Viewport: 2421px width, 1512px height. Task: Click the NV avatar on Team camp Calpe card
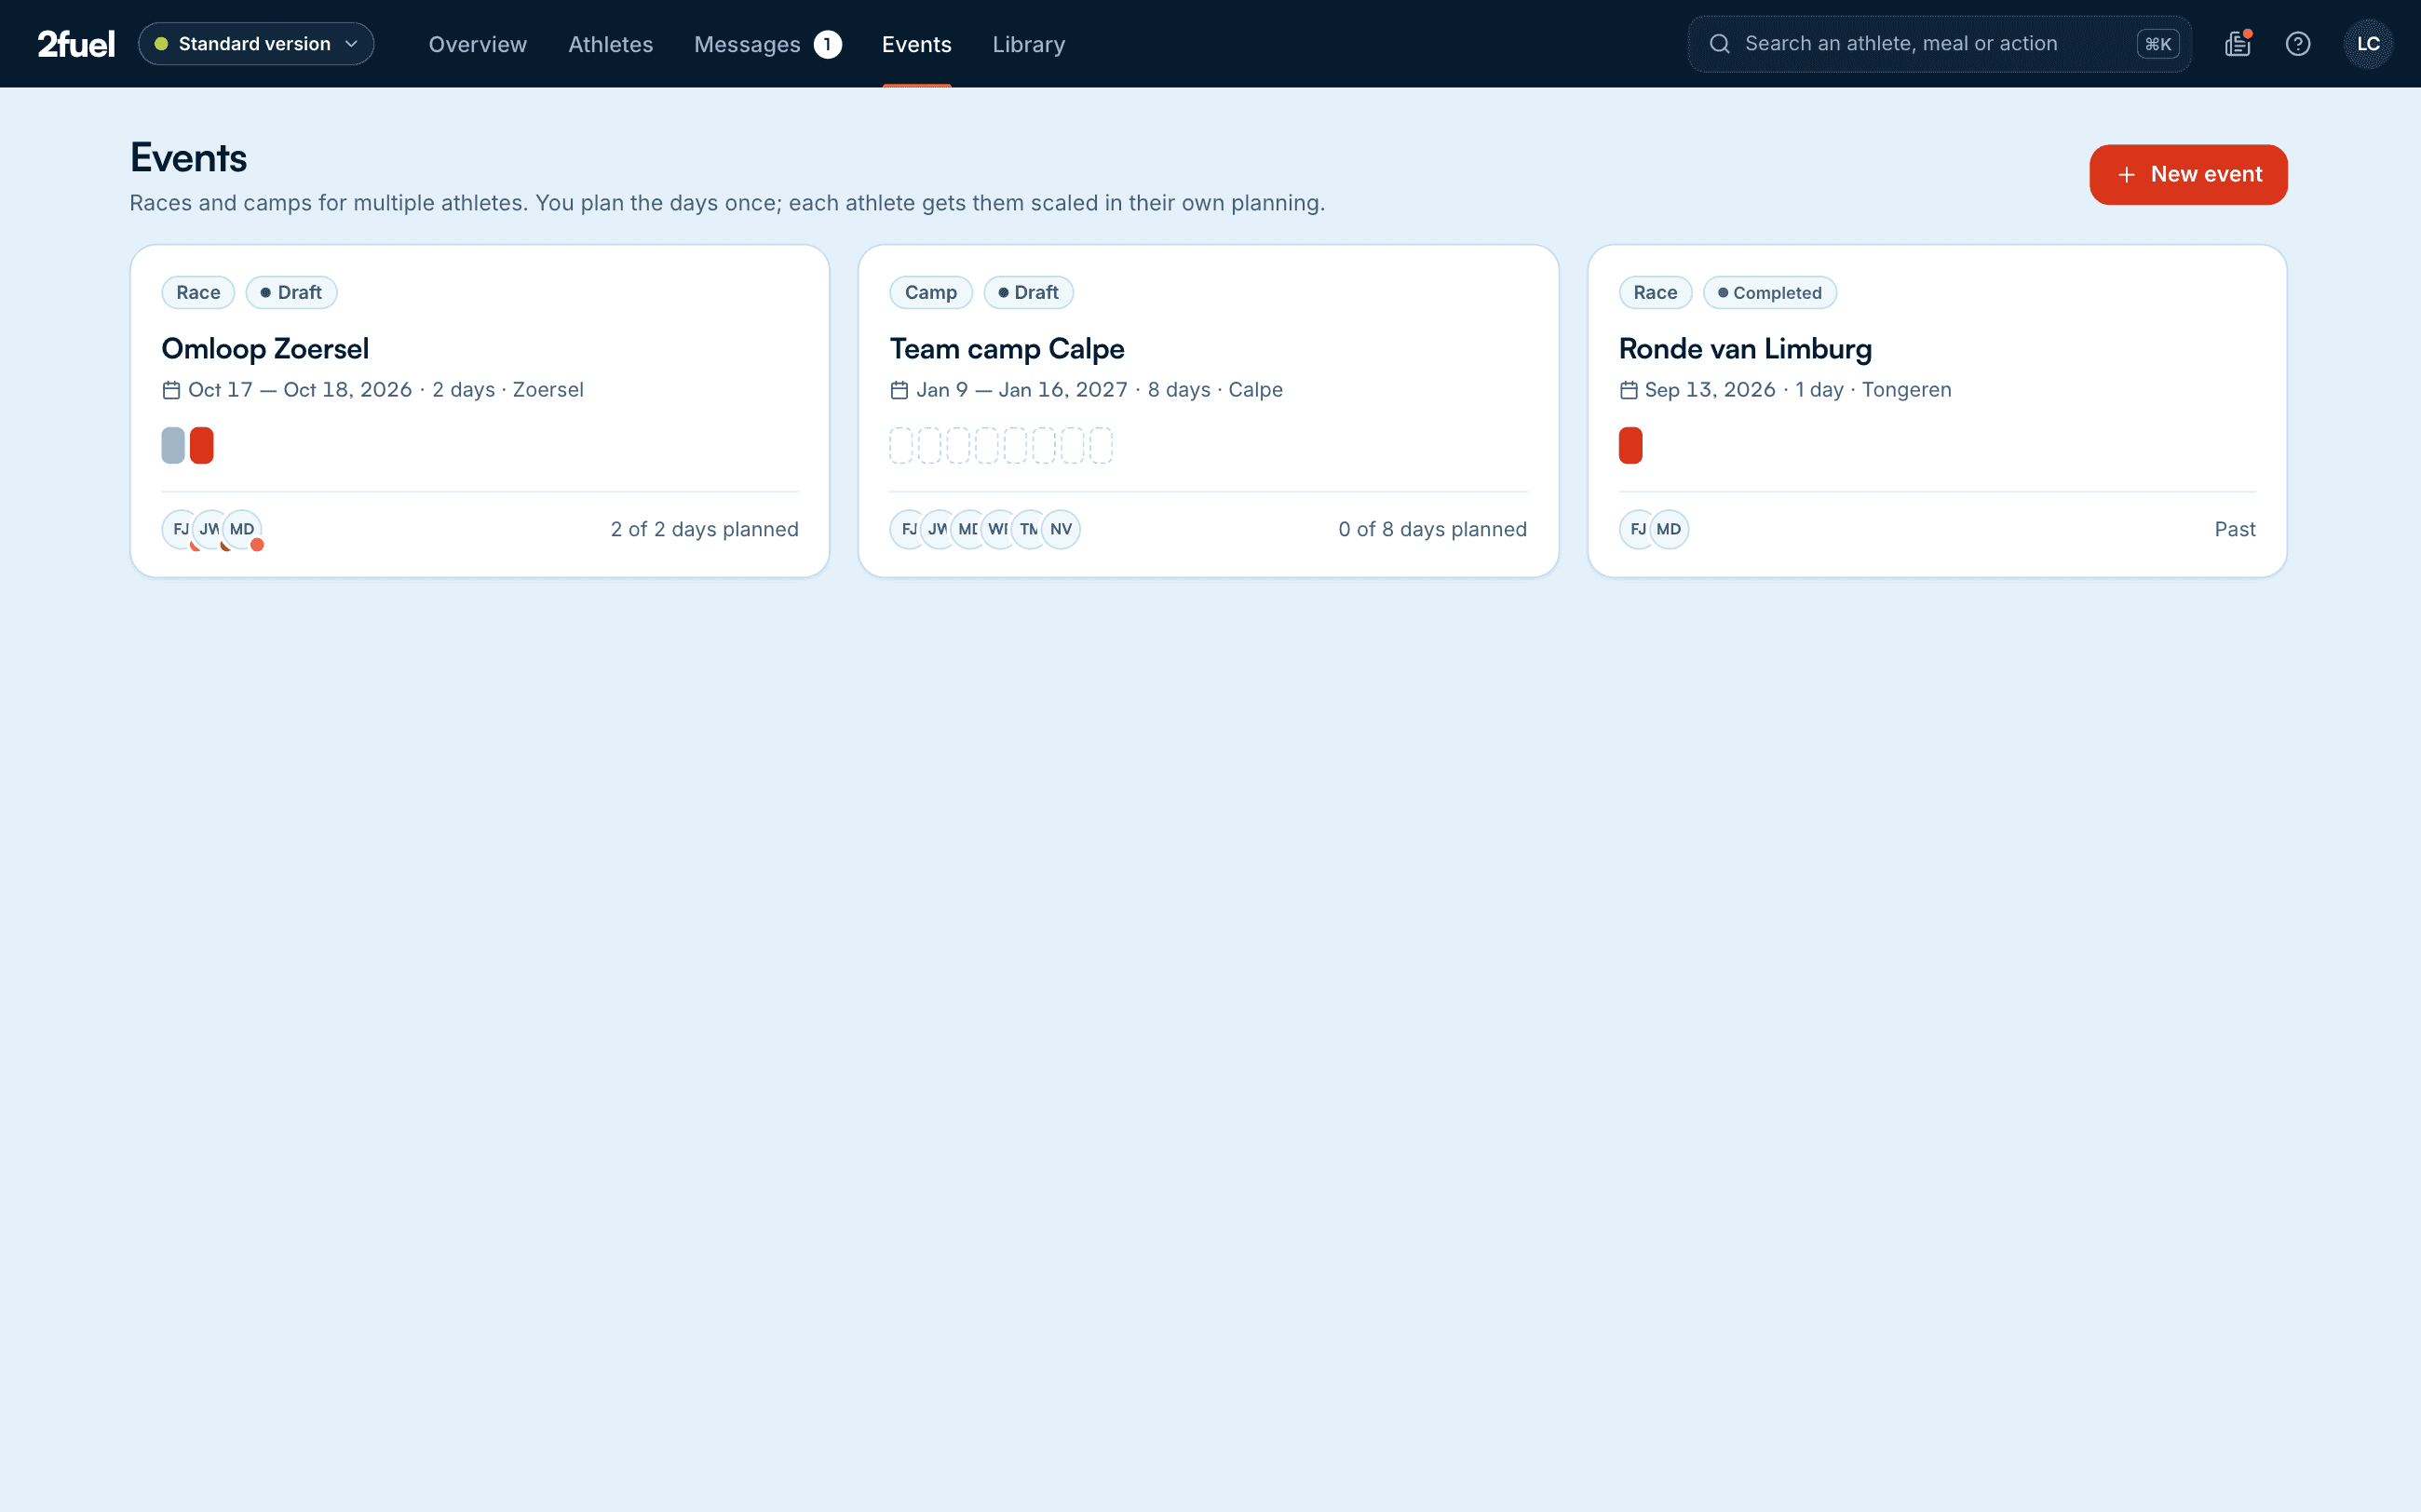[x=1061, y=529]
